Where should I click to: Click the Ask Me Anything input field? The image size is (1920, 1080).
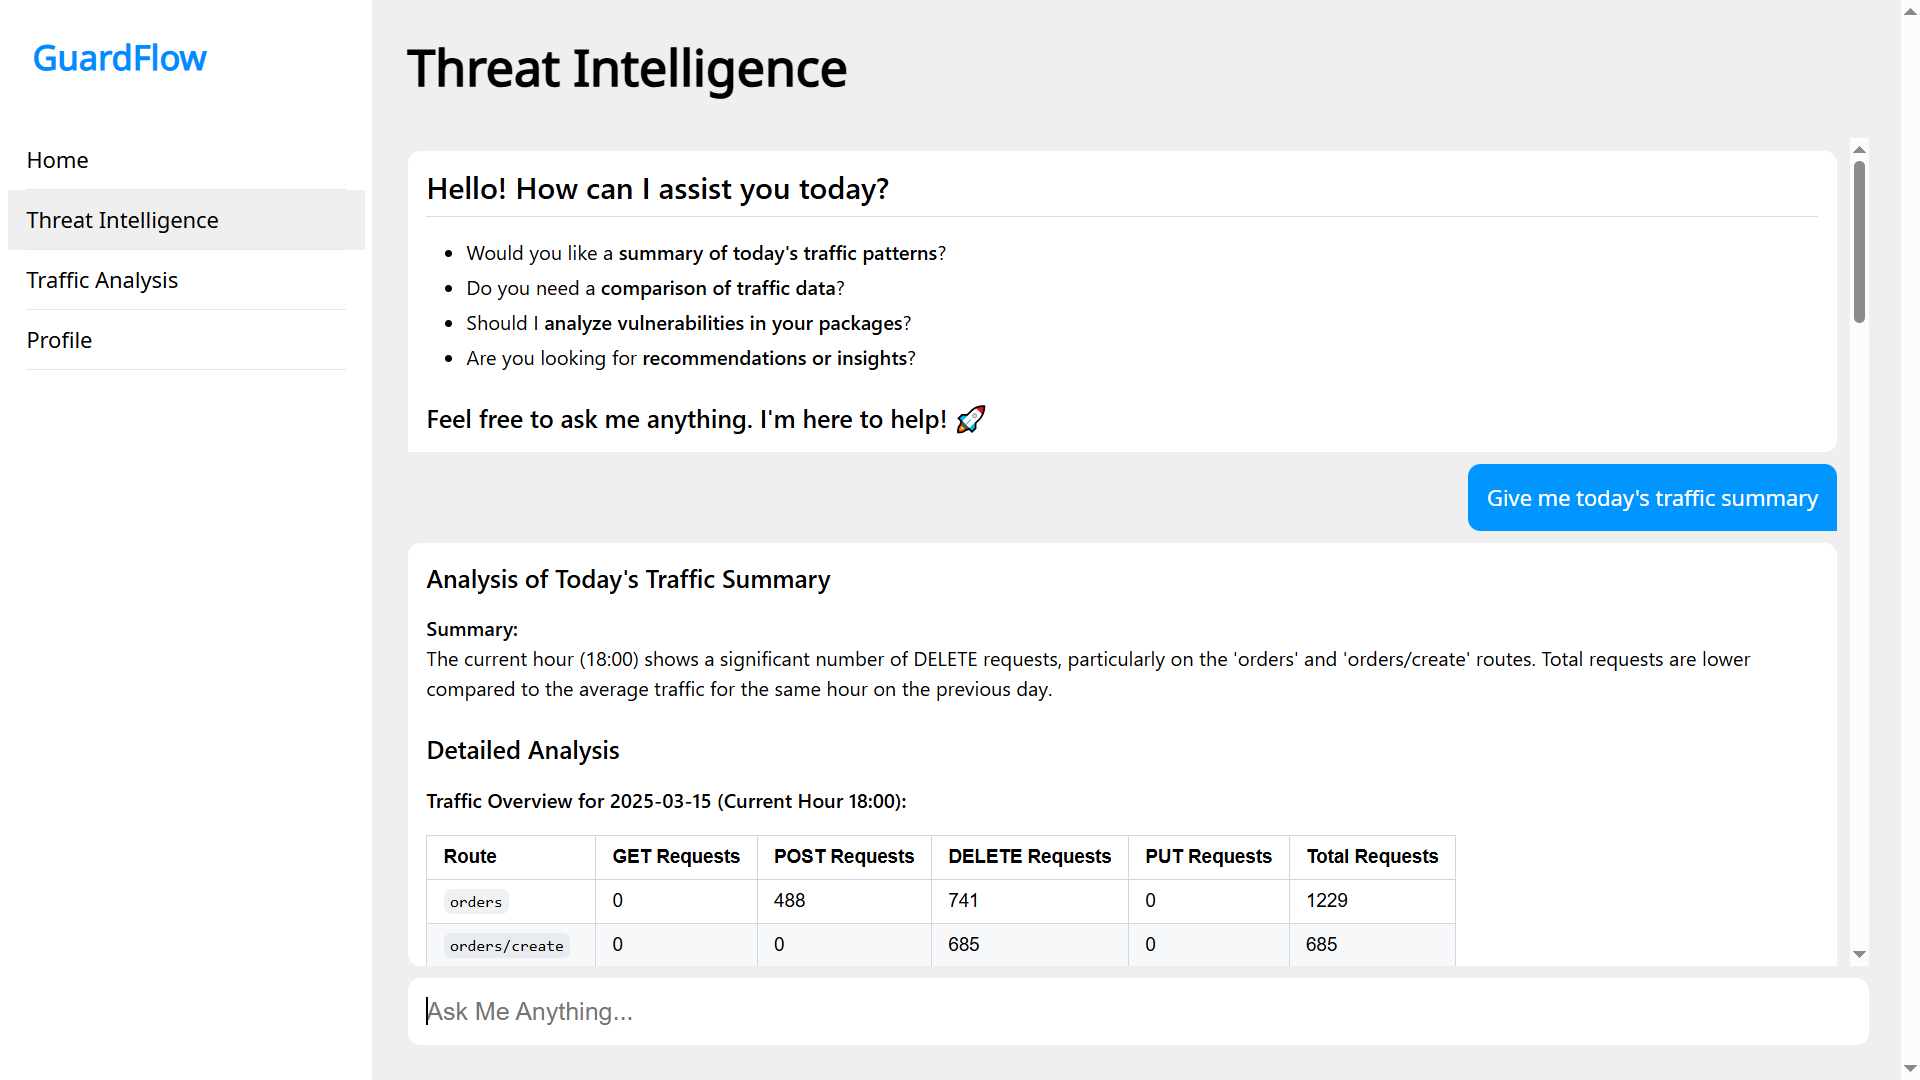point(1137,1011)
